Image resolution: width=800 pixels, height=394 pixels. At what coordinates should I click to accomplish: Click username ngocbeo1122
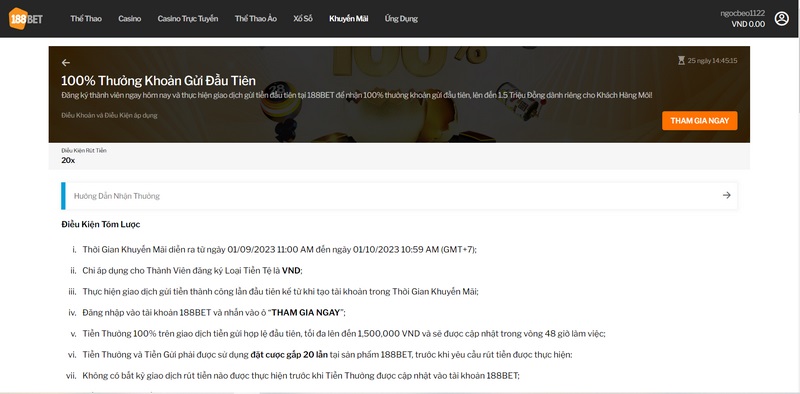742,14
